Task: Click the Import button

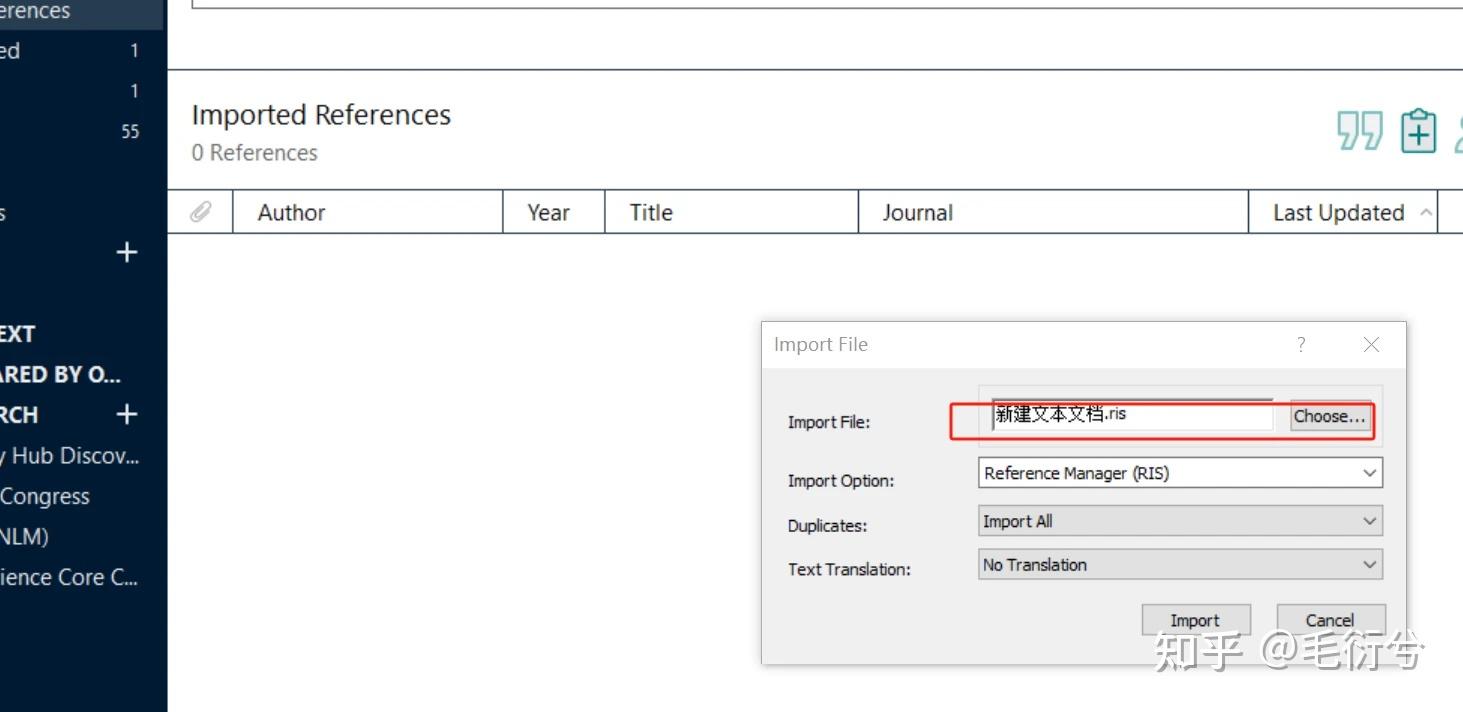Action: [1195, 620]
